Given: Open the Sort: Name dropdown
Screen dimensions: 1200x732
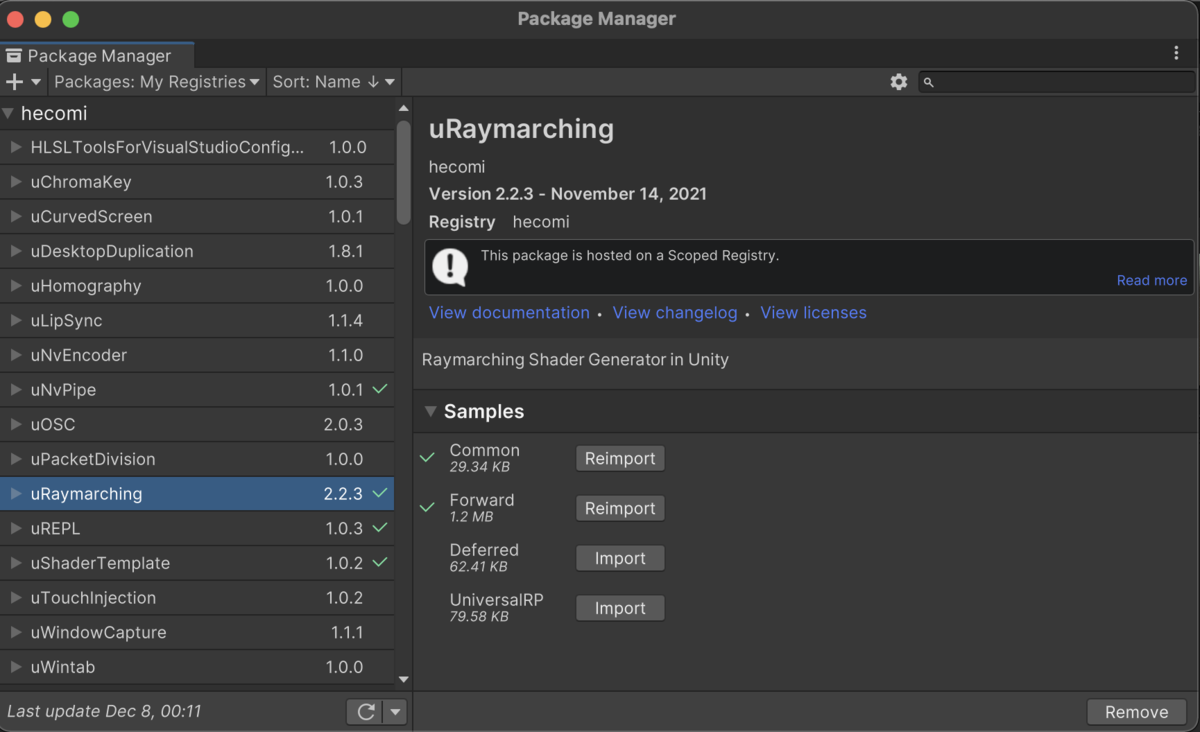Looking at the screenshot, I should [x=334, y=82].
